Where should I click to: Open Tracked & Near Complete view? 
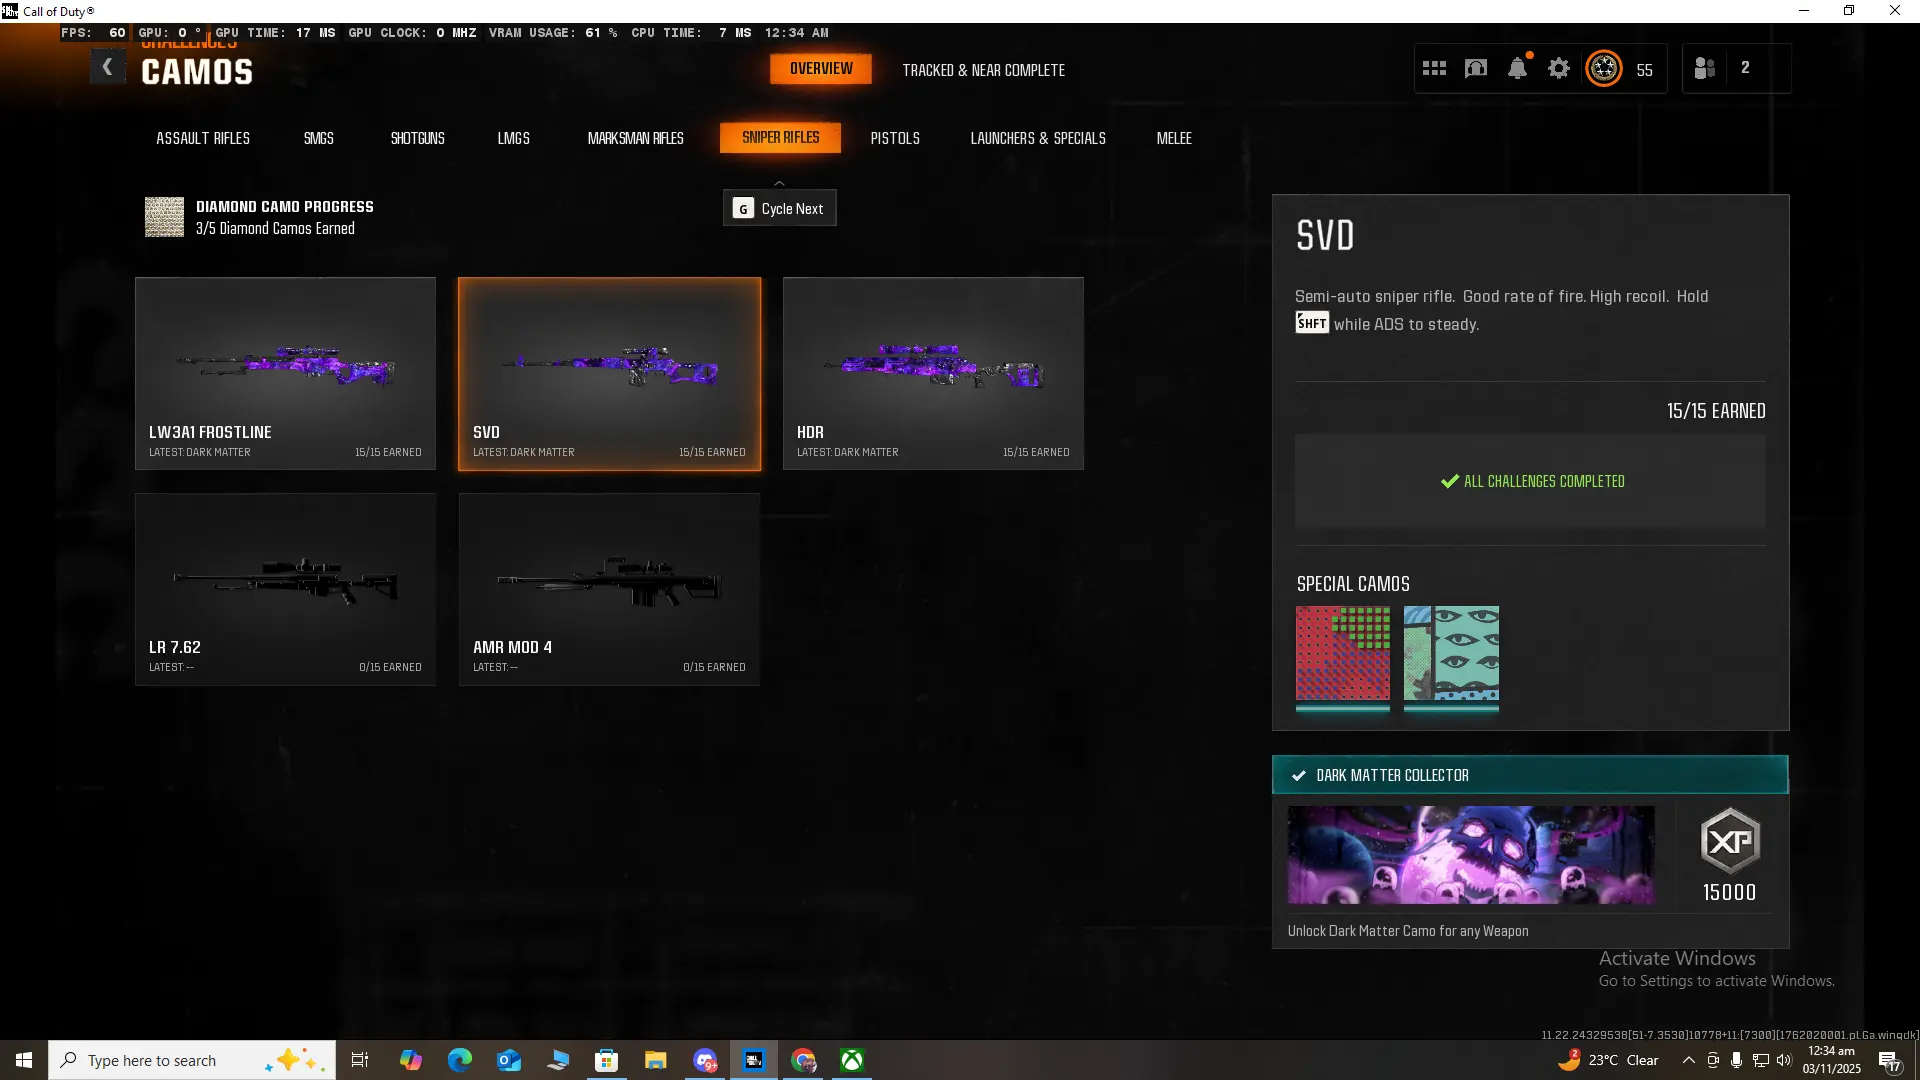(983, 70)
